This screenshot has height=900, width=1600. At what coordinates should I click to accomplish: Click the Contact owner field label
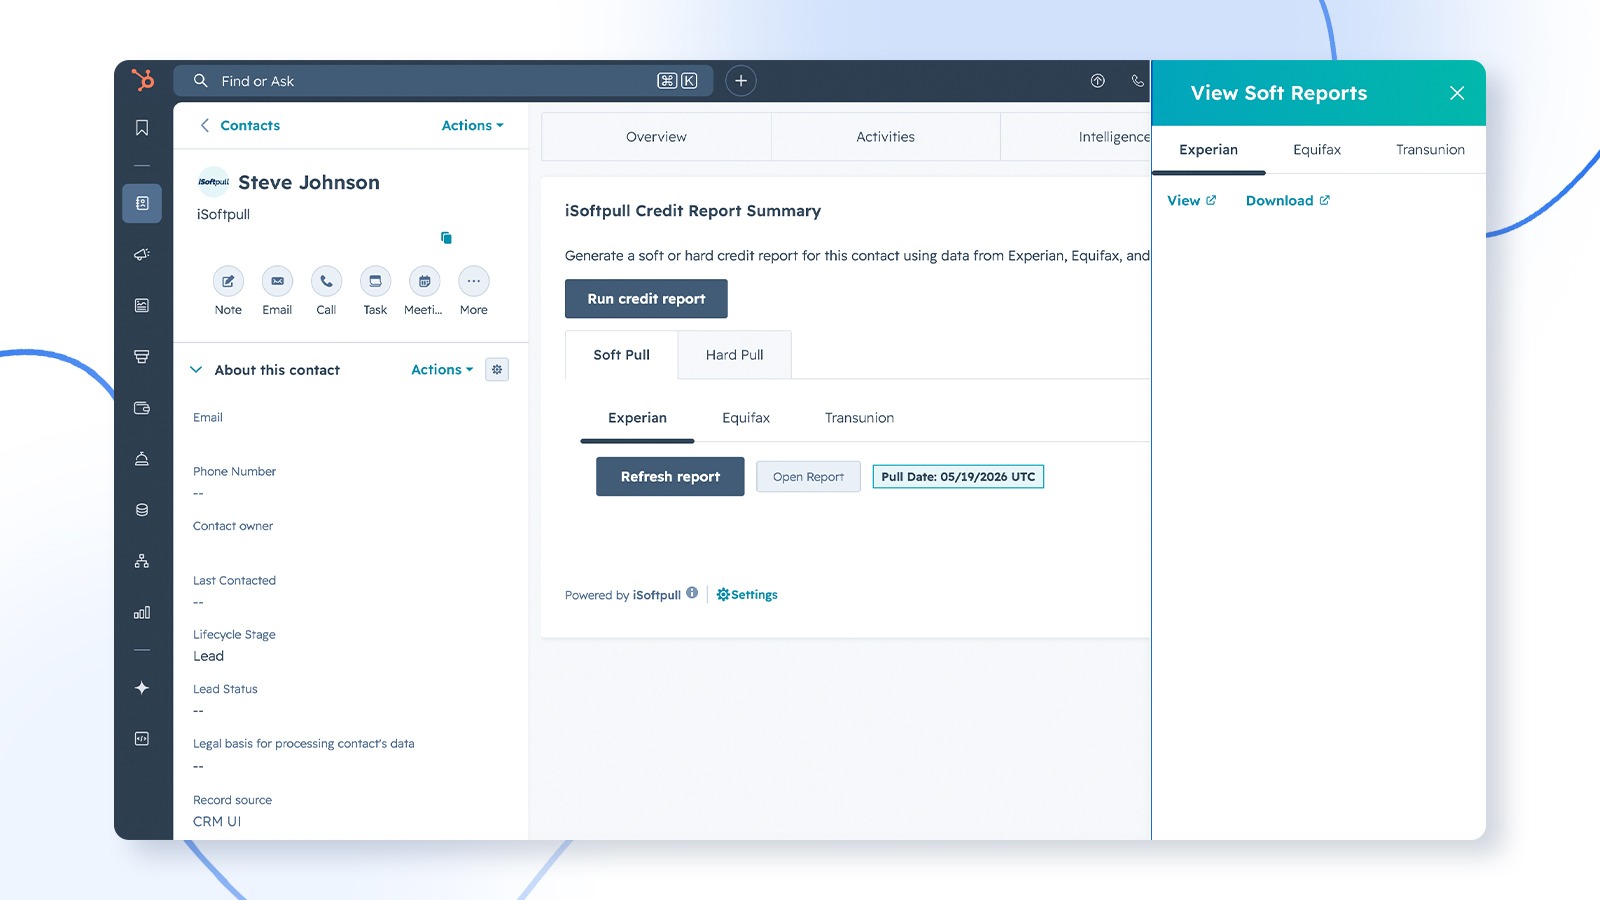[233, 526]
